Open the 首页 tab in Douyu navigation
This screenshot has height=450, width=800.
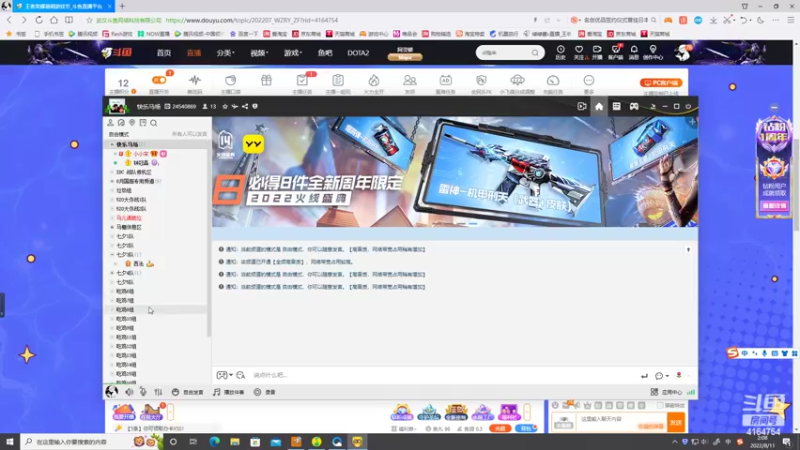(164, 53)
